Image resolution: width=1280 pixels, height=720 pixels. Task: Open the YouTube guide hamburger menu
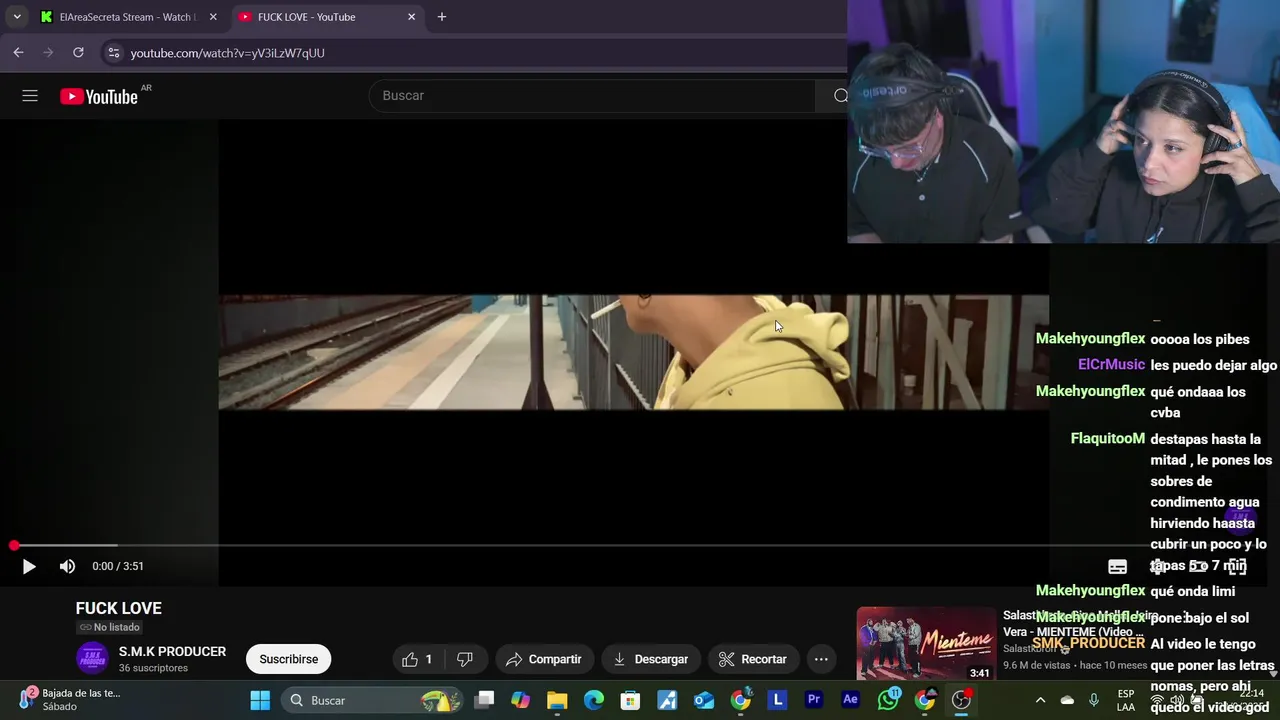30,96
